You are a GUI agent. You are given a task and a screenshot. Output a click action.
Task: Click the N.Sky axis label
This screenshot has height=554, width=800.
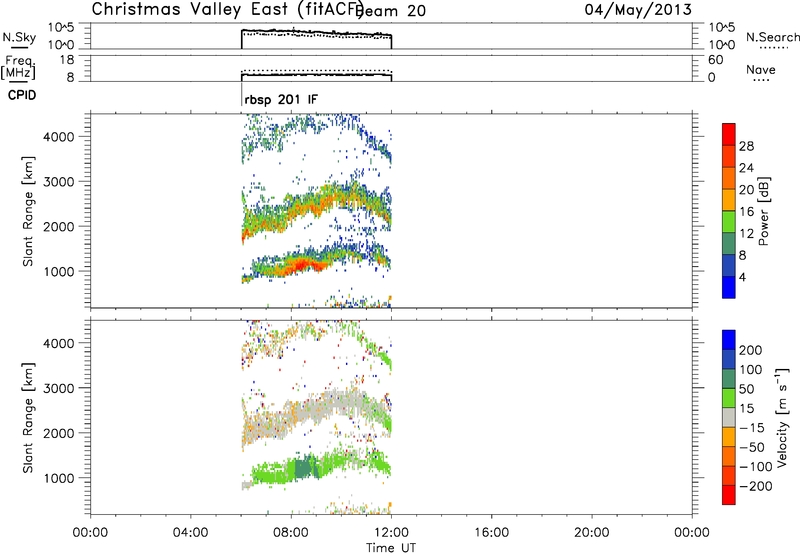coord(19,38)
